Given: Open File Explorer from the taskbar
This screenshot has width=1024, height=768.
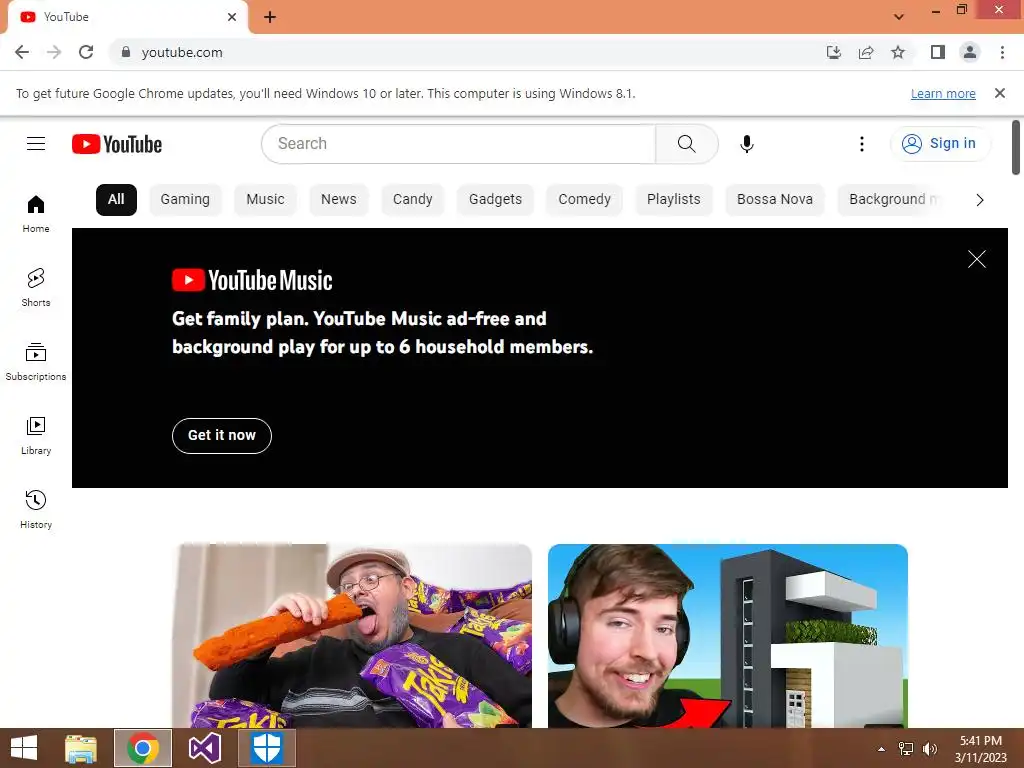Looking at the screenshot, I should (81, 748).
